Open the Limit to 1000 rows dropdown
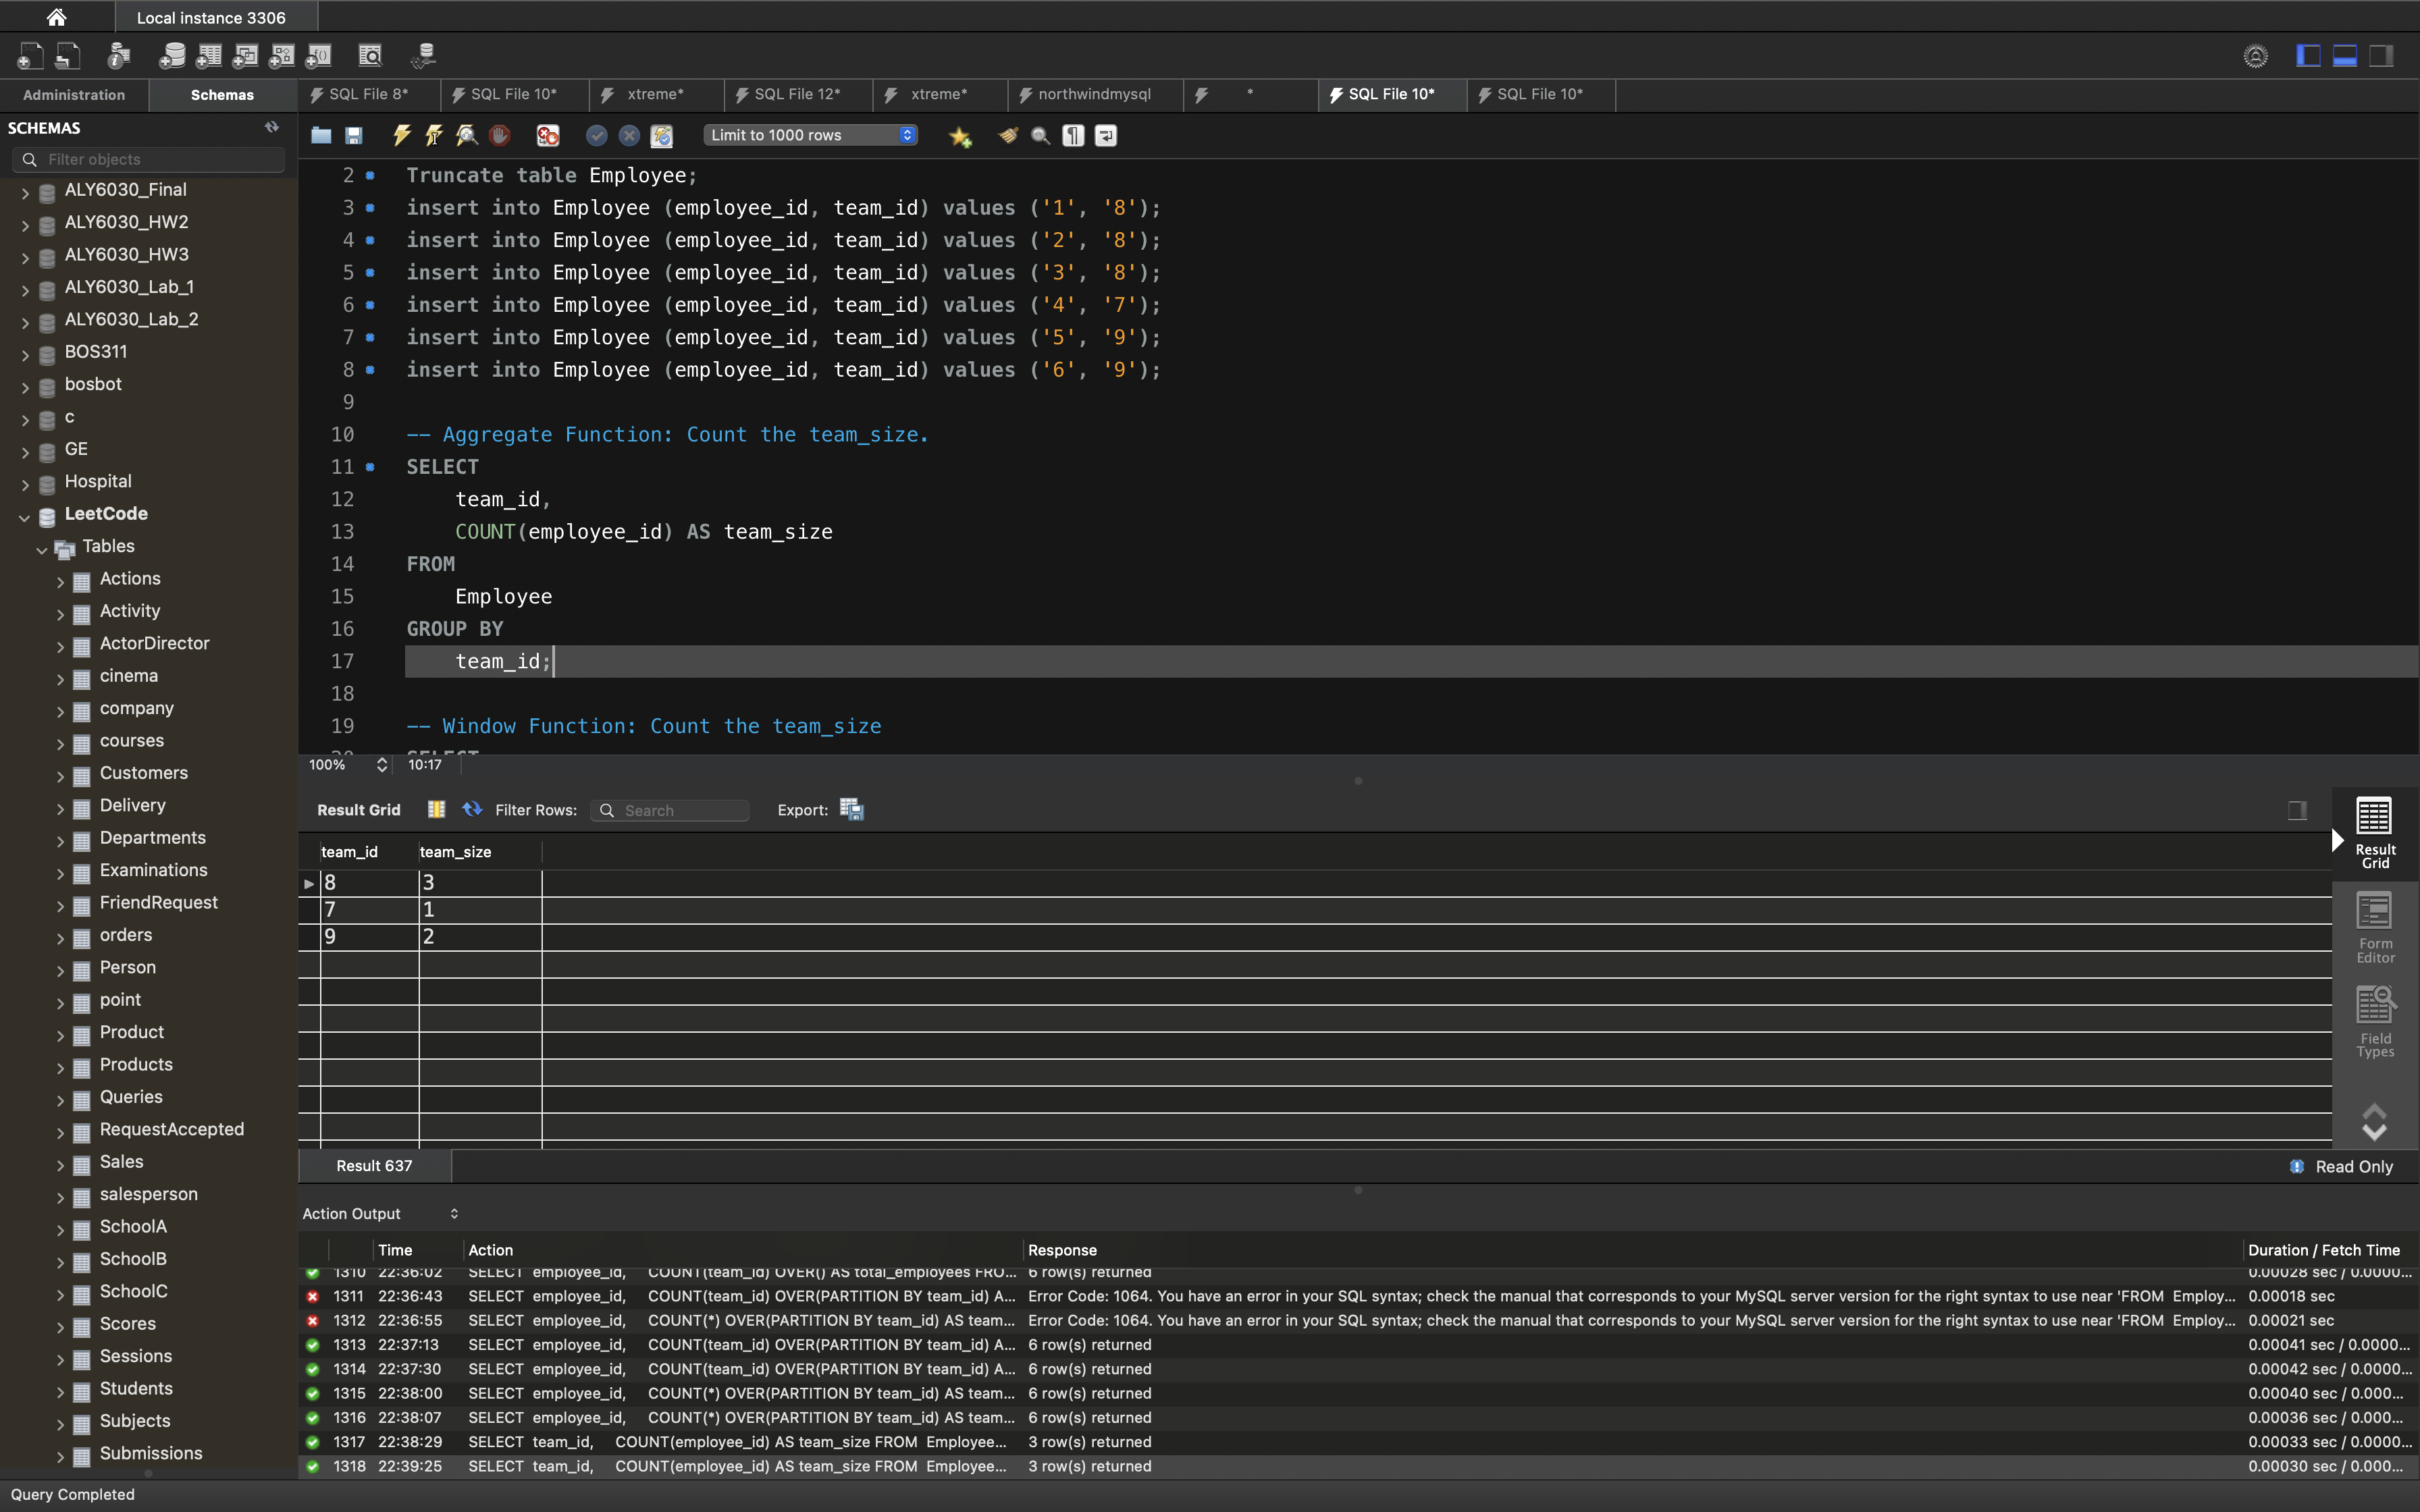 tap(811, 135)
